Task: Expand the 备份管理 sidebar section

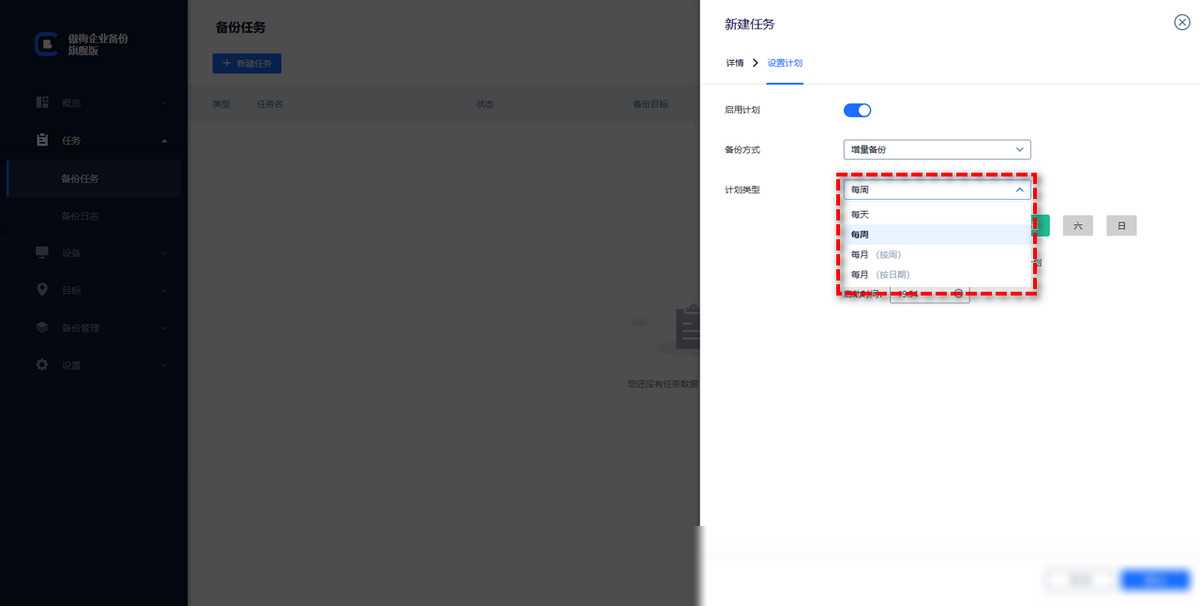Action: tap(164, 328)
